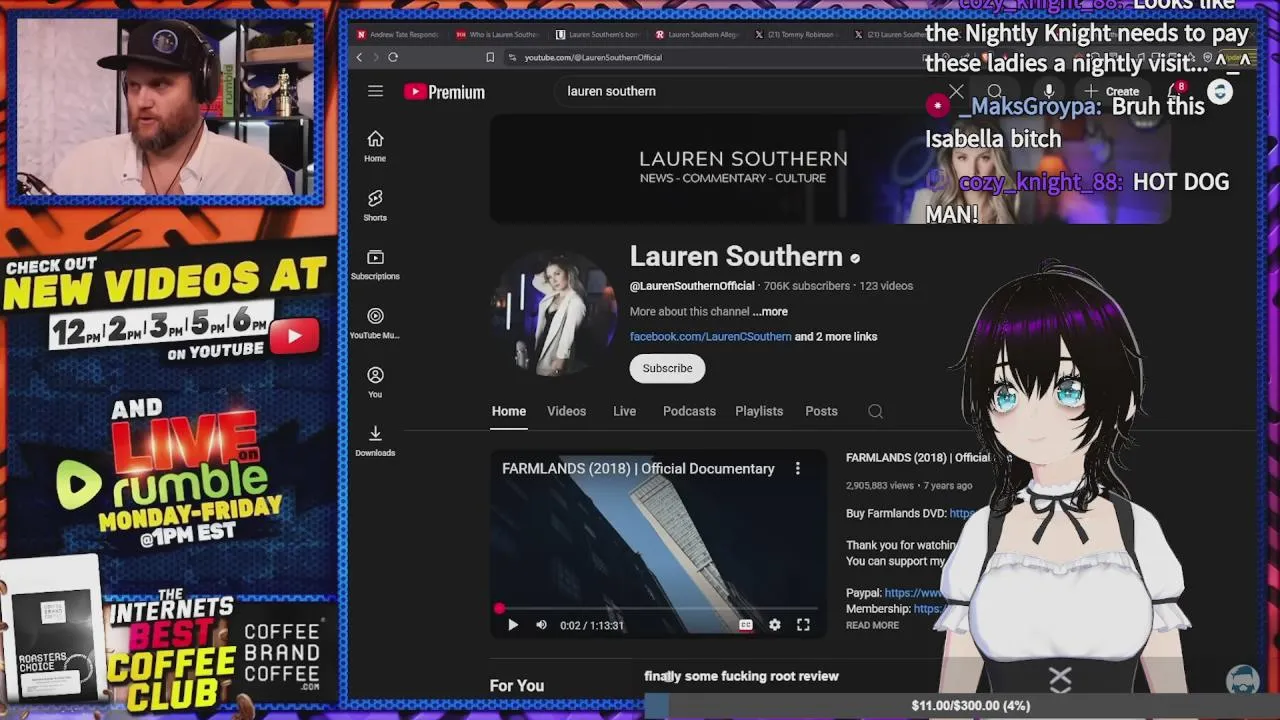The height and width of the screenshot is (720, 1280).
Task: Click the 'For You' section heading
Action: coord(517,686)
